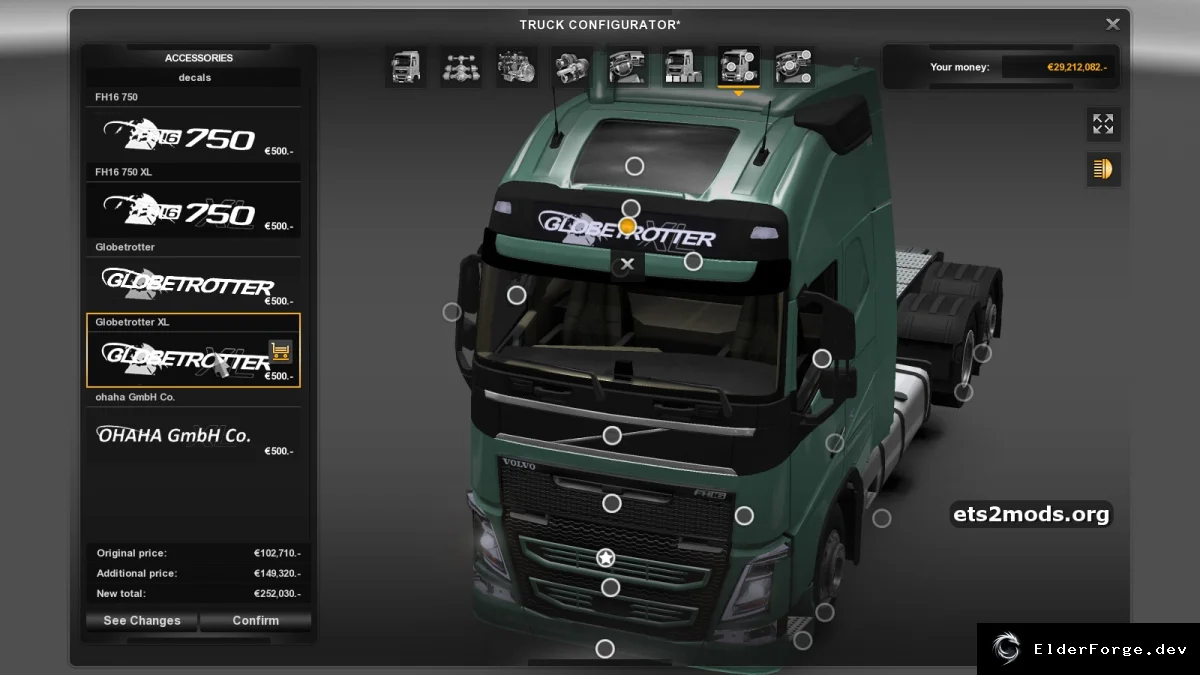Screen dimensions: 1200x675
Task: Select the Globetrotter decal thumbnail
Action: pyautogui.click(x=193, y=284)
